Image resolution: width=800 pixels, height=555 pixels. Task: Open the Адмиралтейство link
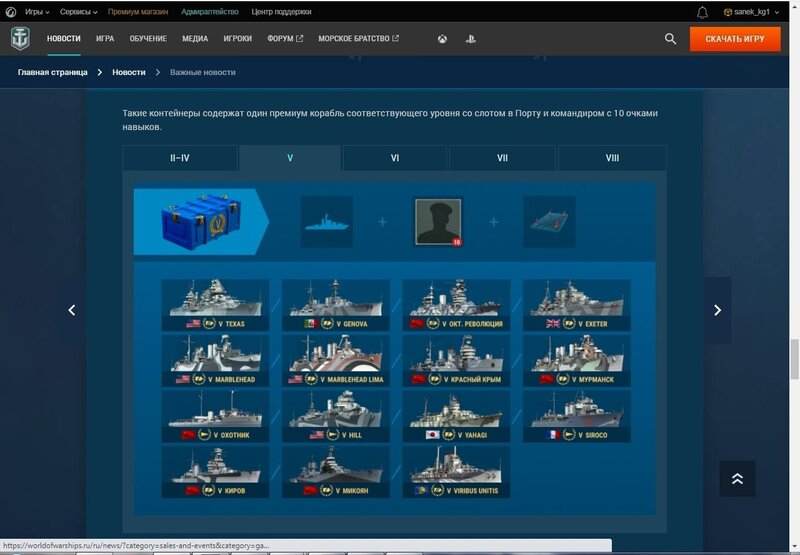(x=210, y=12)
